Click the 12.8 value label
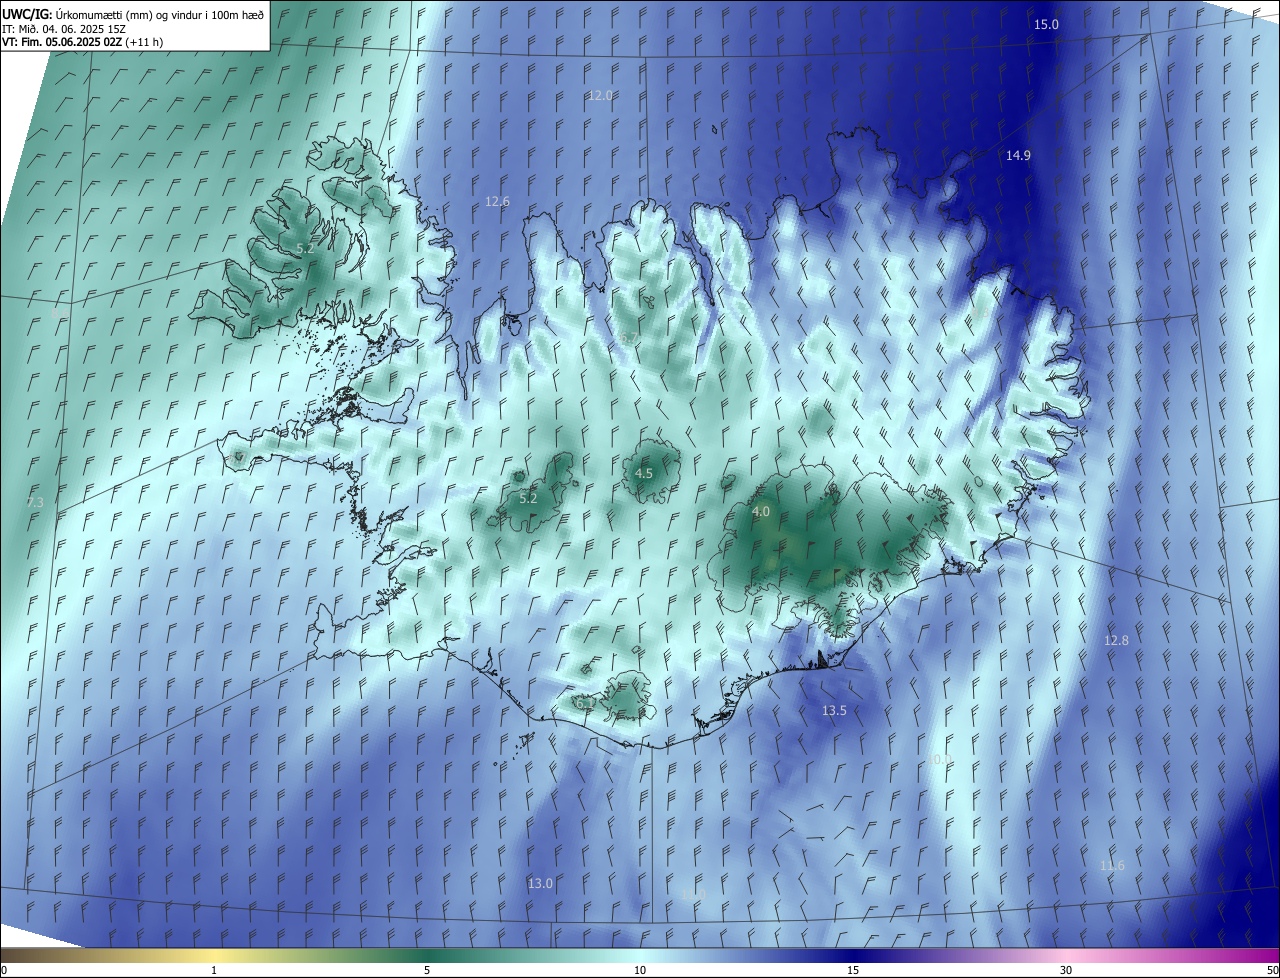 1116,640
